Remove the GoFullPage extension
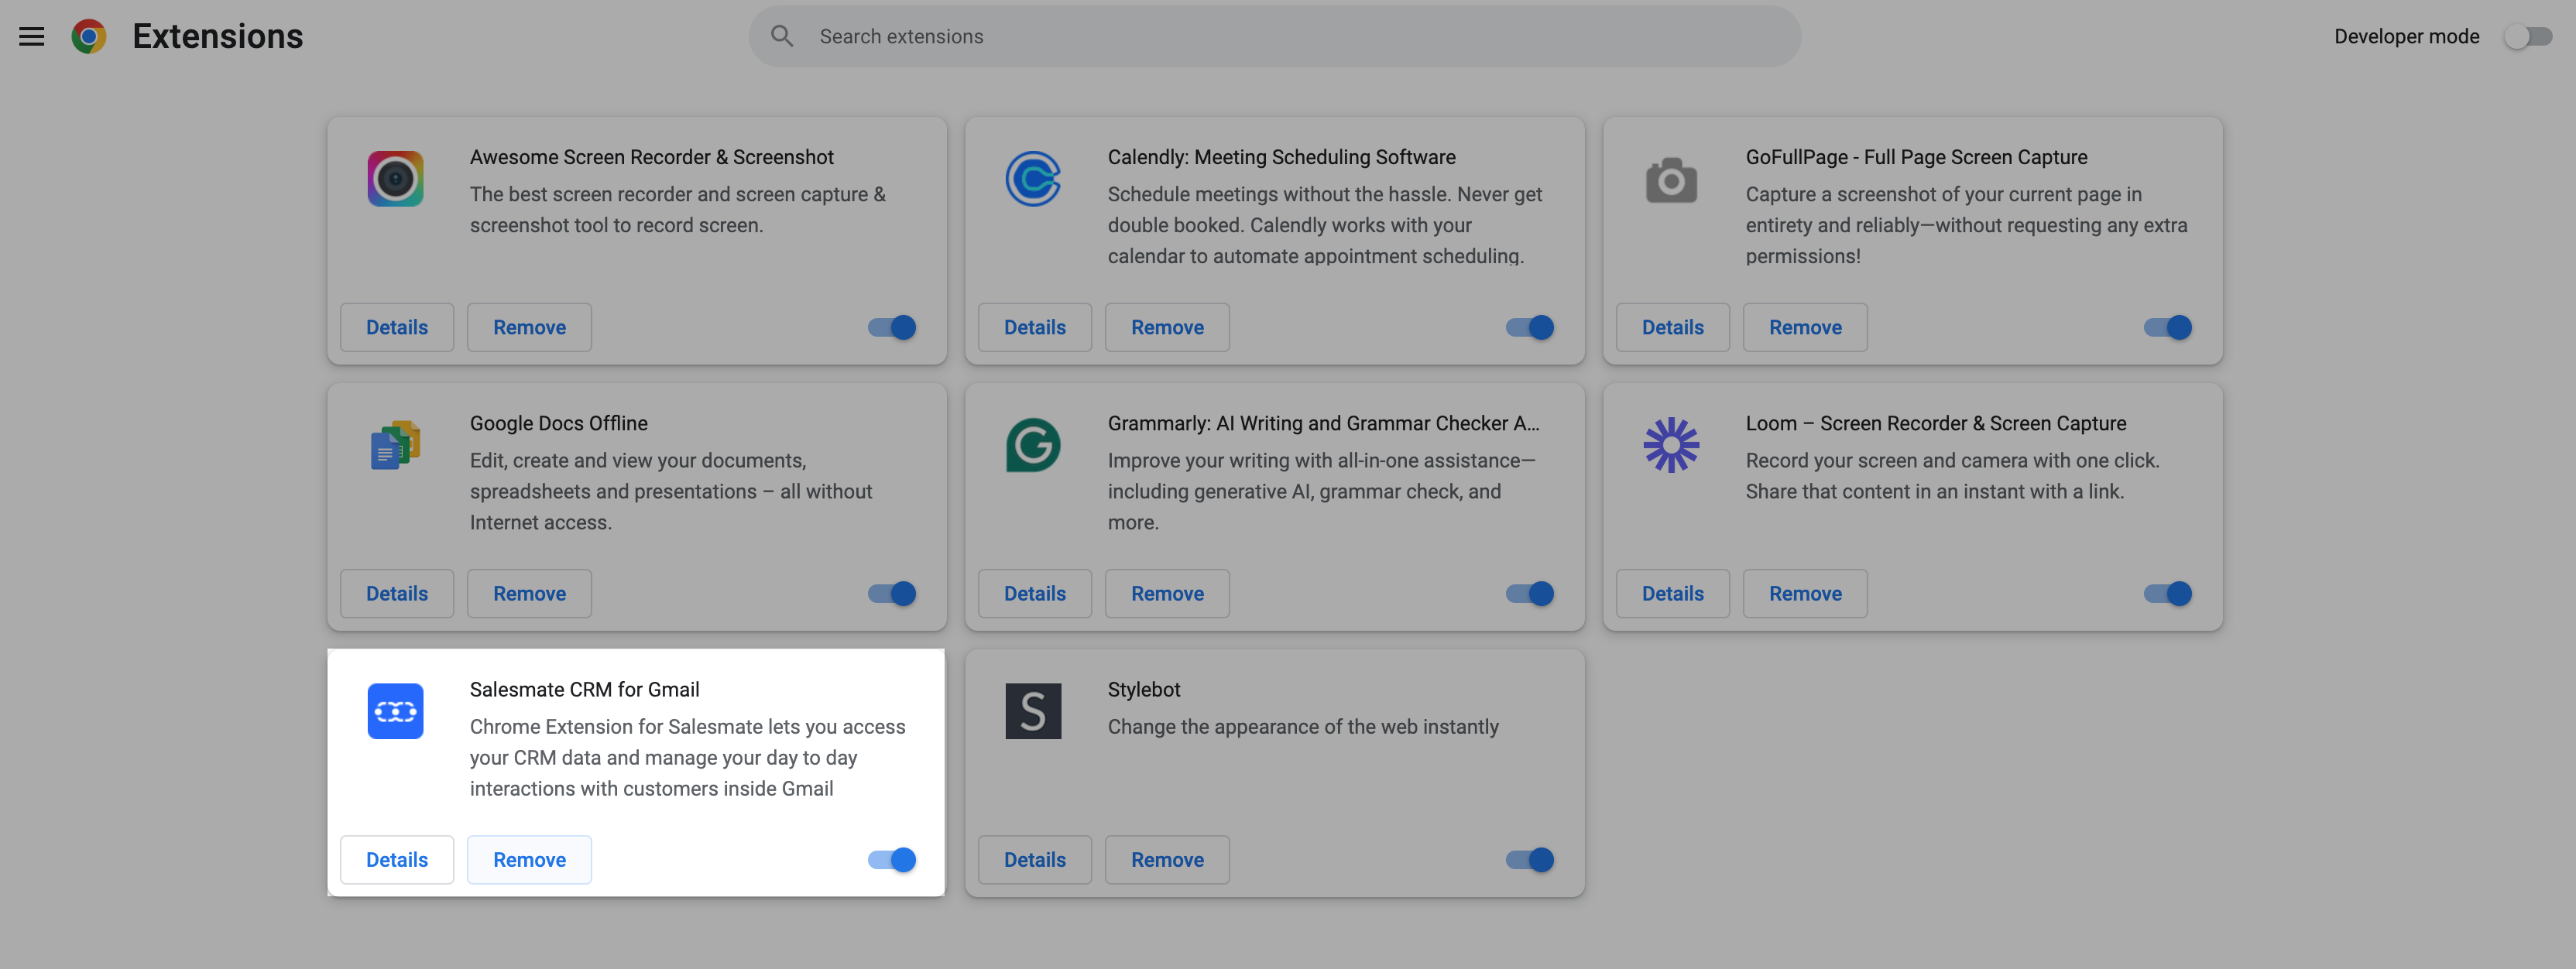The width and height of the screenshot is (2576, 969). click(1804, 328)
